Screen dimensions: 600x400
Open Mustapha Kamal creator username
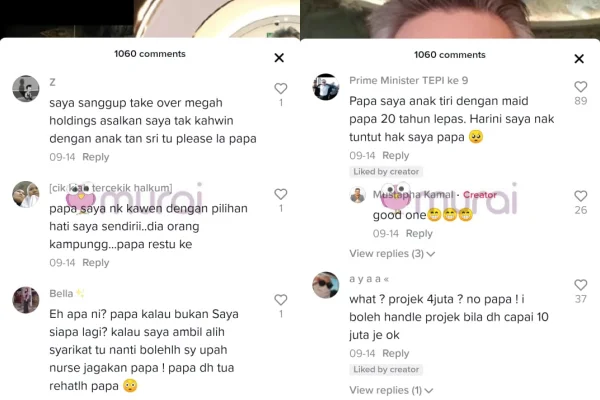413,194
